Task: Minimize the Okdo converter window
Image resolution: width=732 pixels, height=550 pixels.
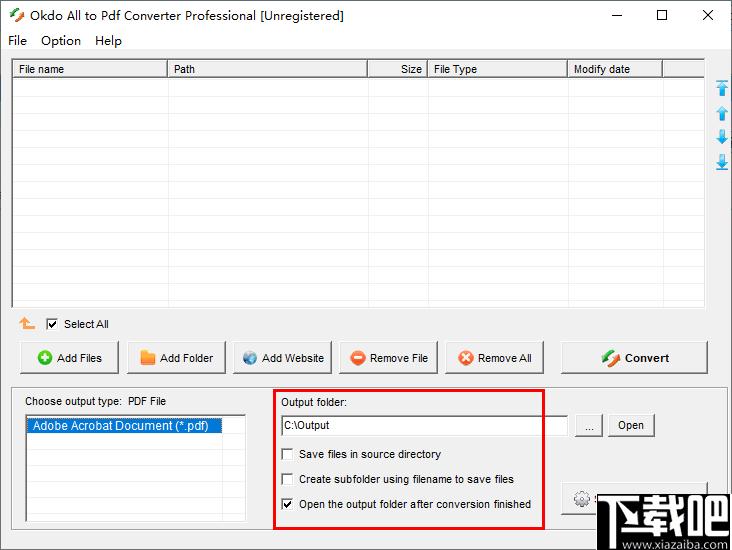Action: coord(617,15)
